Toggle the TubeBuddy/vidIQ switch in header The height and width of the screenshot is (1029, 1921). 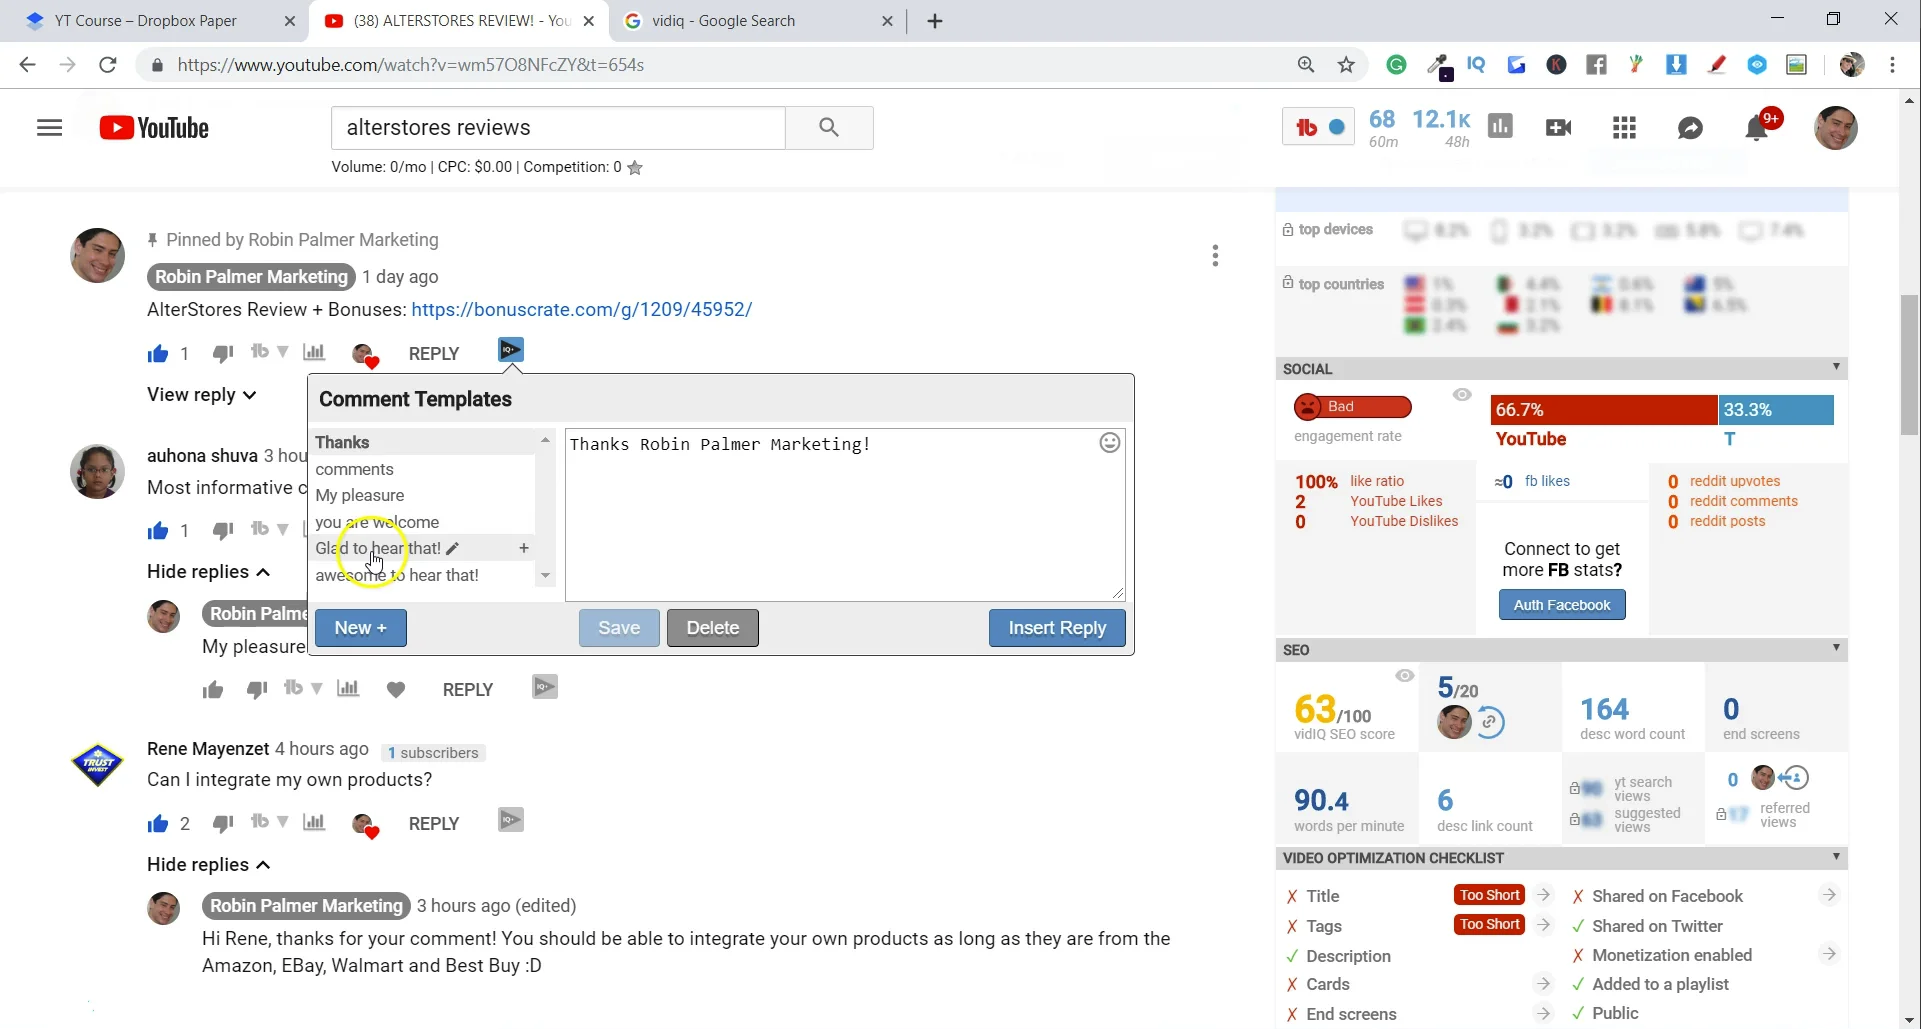click(1319, 128)
